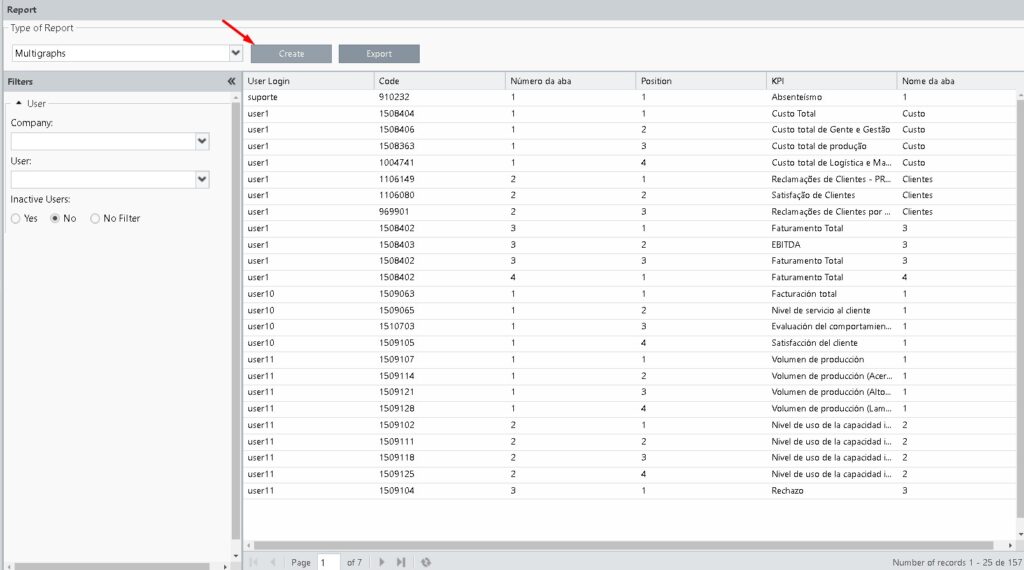The height and width of the screenshot is (570, 1024).
Task: Collapse the User filter group
Action: (19, 103)
